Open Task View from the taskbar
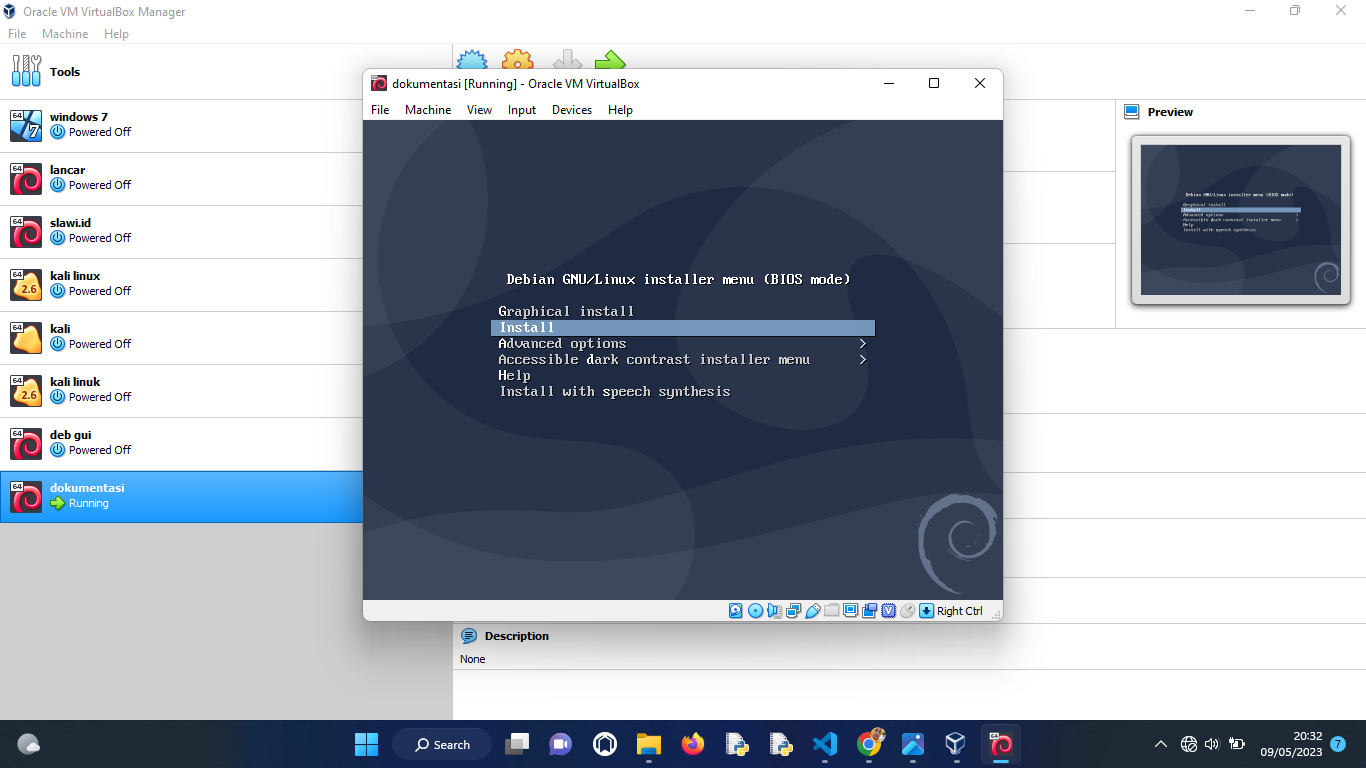 517,744
